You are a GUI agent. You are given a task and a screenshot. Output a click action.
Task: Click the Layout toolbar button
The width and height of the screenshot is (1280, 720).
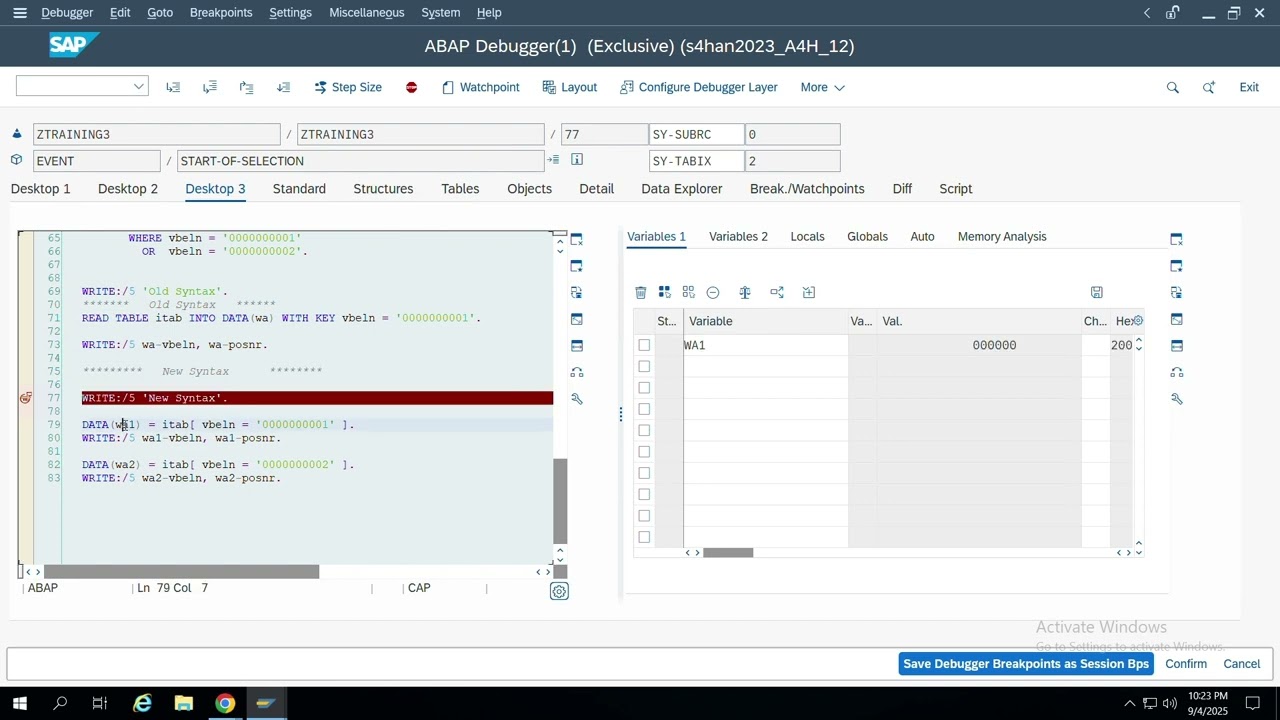570,87
